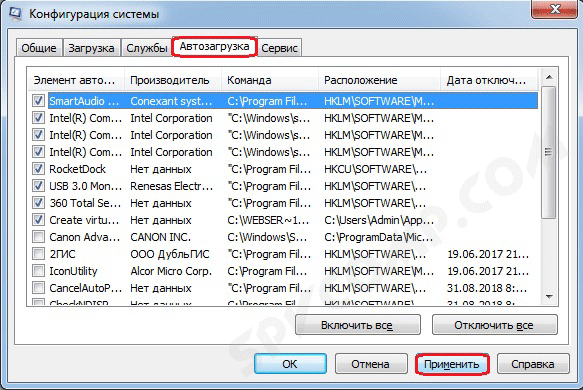Image resolution: width=583 pixels, height=390 pixels.
Task: Click C:\Users\Admin\App... location cell
Action: (x=379, y=220)
